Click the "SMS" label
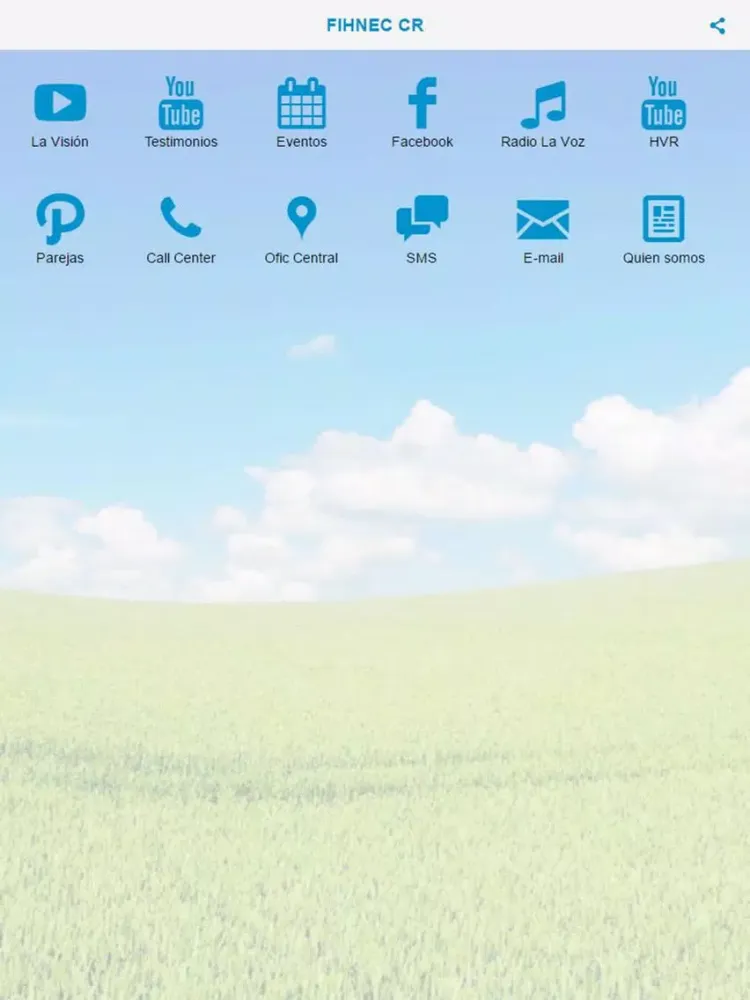This screenshot has height=1000, width=750. [422, 258]
